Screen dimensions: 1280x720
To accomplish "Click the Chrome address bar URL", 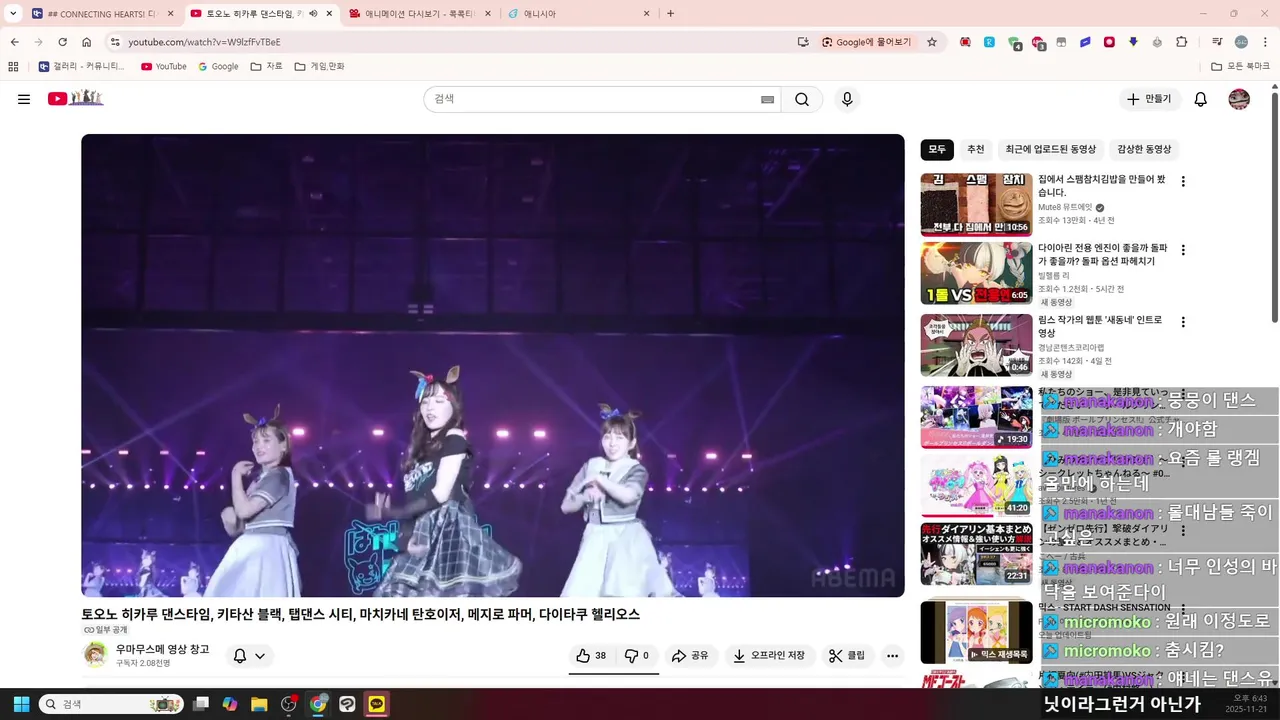I will 204,42.
